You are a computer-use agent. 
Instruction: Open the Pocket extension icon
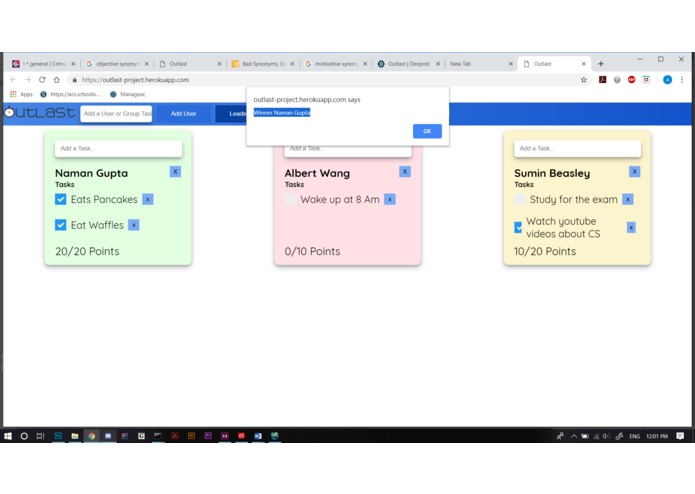click(646, 80)
